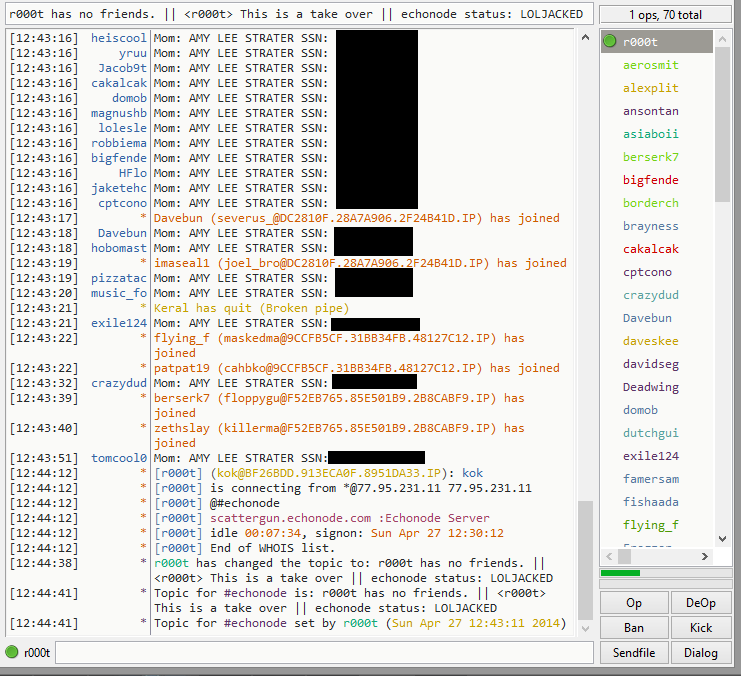Image resolution: width=741 pixels, height=676 pixels.
Task: Select bigfende in the user list
Action: (650, 180)
